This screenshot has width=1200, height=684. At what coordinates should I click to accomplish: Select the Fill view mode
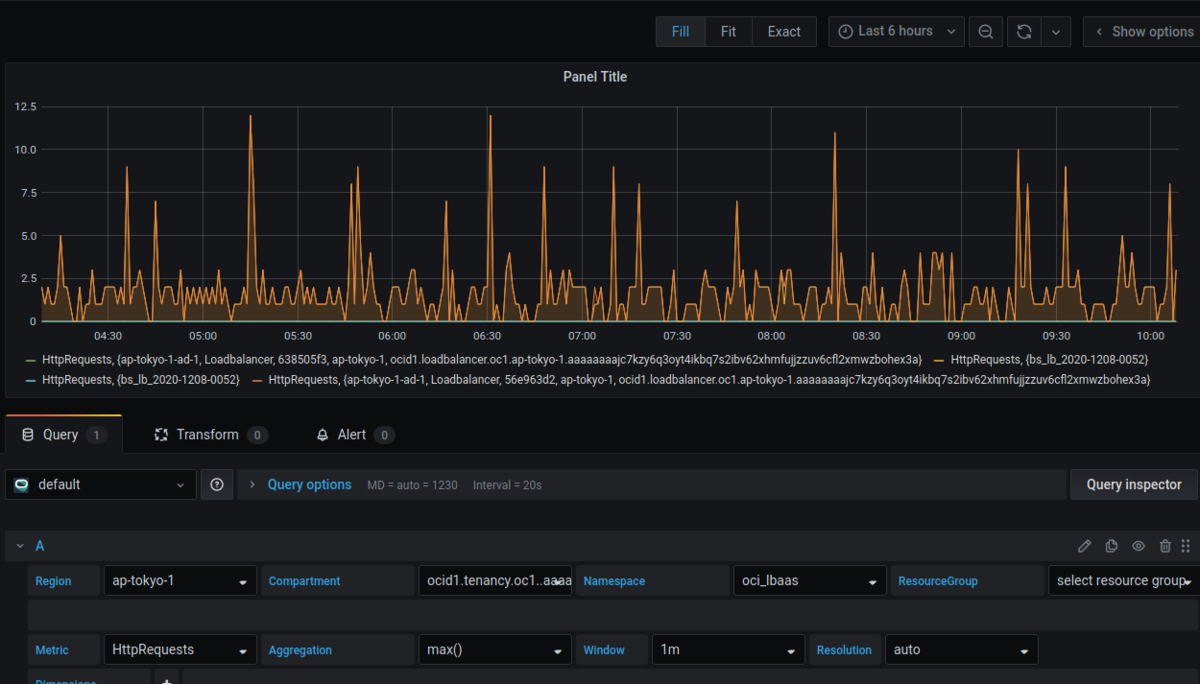(681, 32)
